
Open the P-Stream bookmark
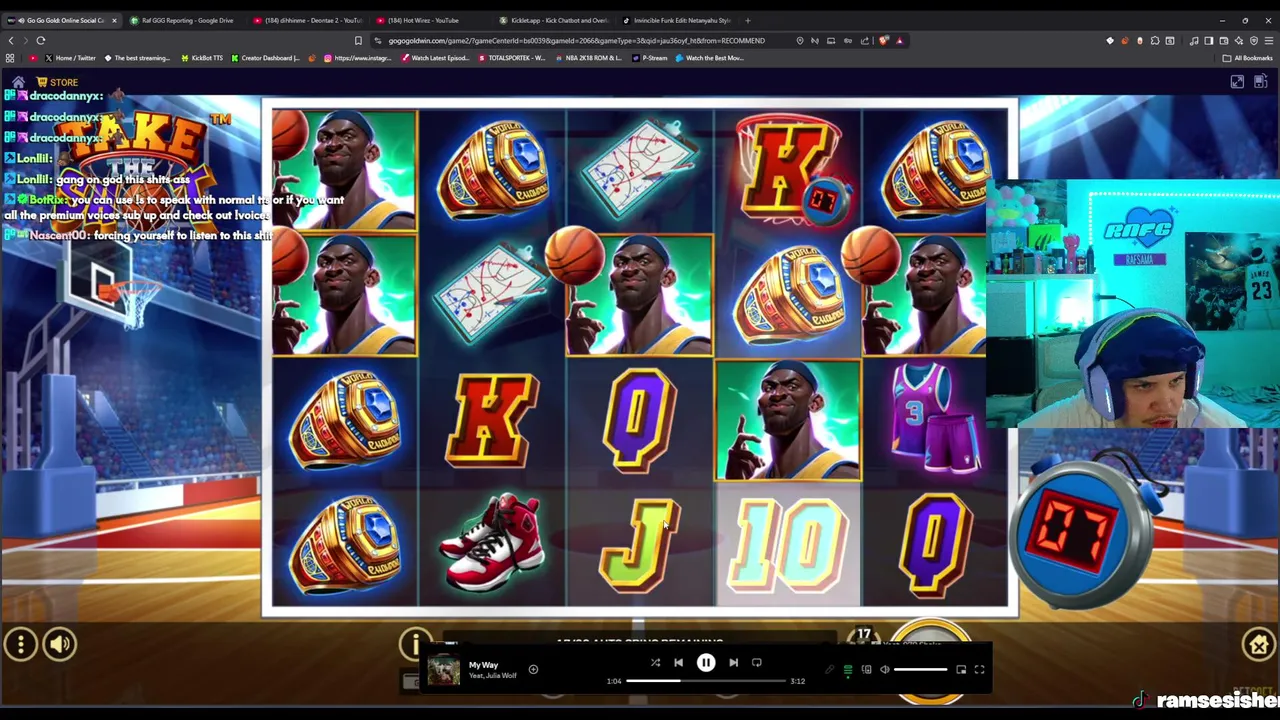tap(650, 58)
